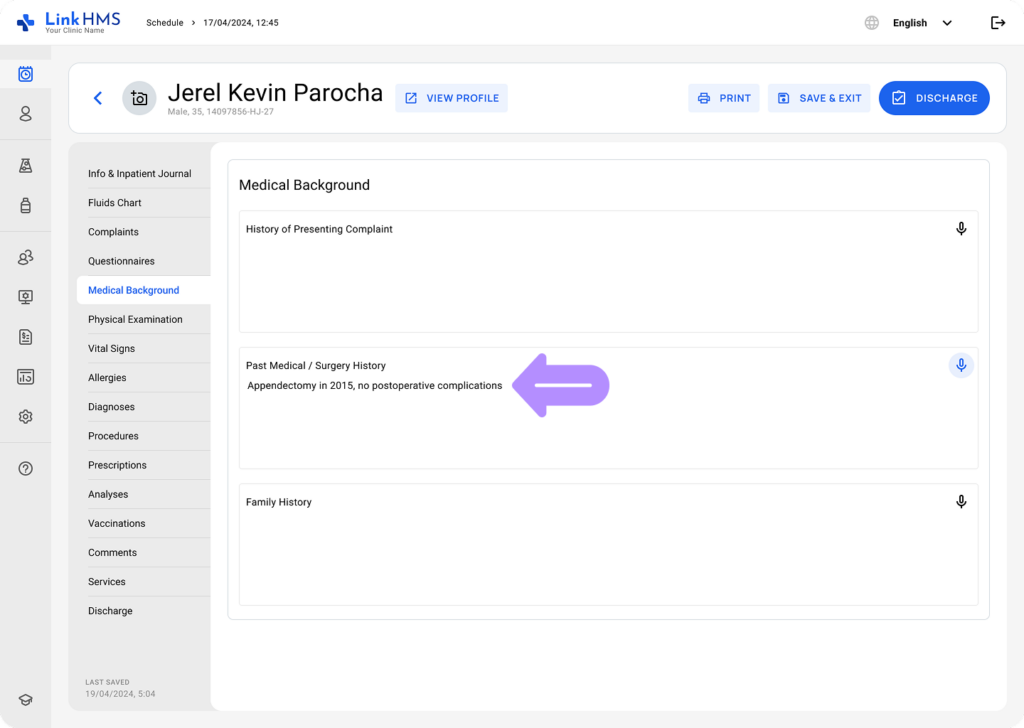Click the logout icon at top right
1024x728 pixels.
click(997, 23)
